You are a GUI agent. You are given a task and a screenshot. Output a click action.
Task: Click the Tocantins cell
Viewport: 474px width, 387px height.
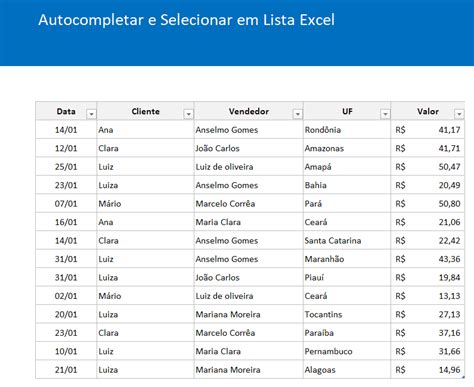tap(347, 314)
